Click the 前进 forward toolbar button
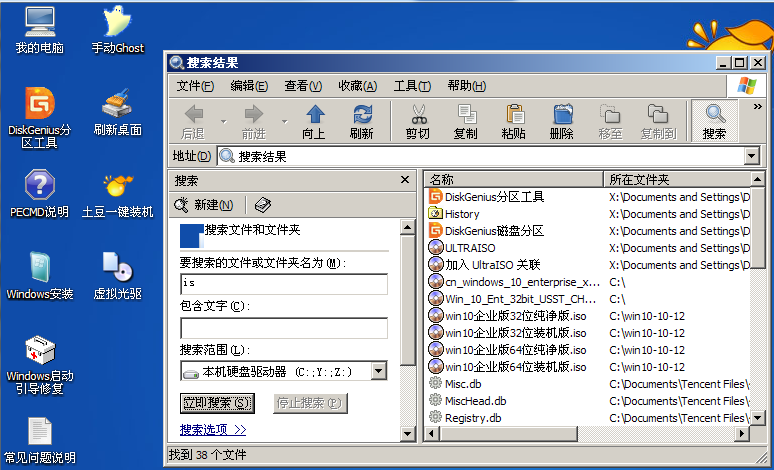Screen dimensions: 774x470 (254, 121)
